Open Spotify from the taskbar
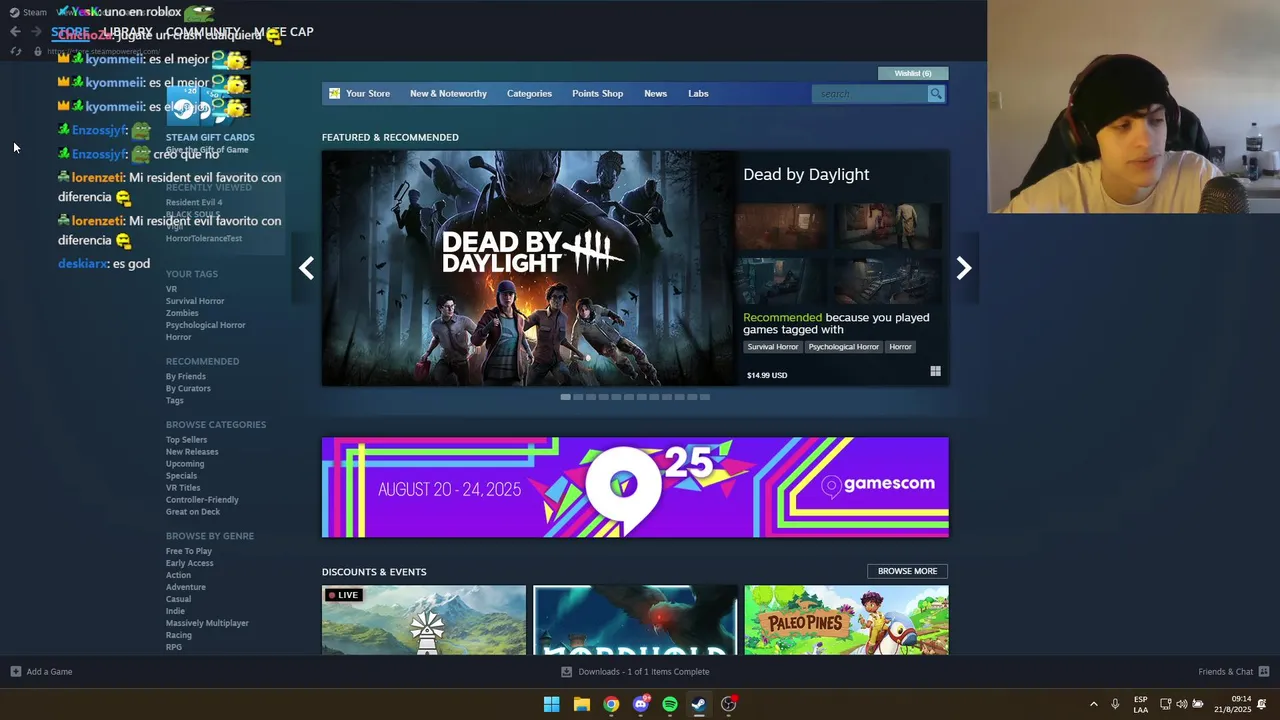 [670, 704]
